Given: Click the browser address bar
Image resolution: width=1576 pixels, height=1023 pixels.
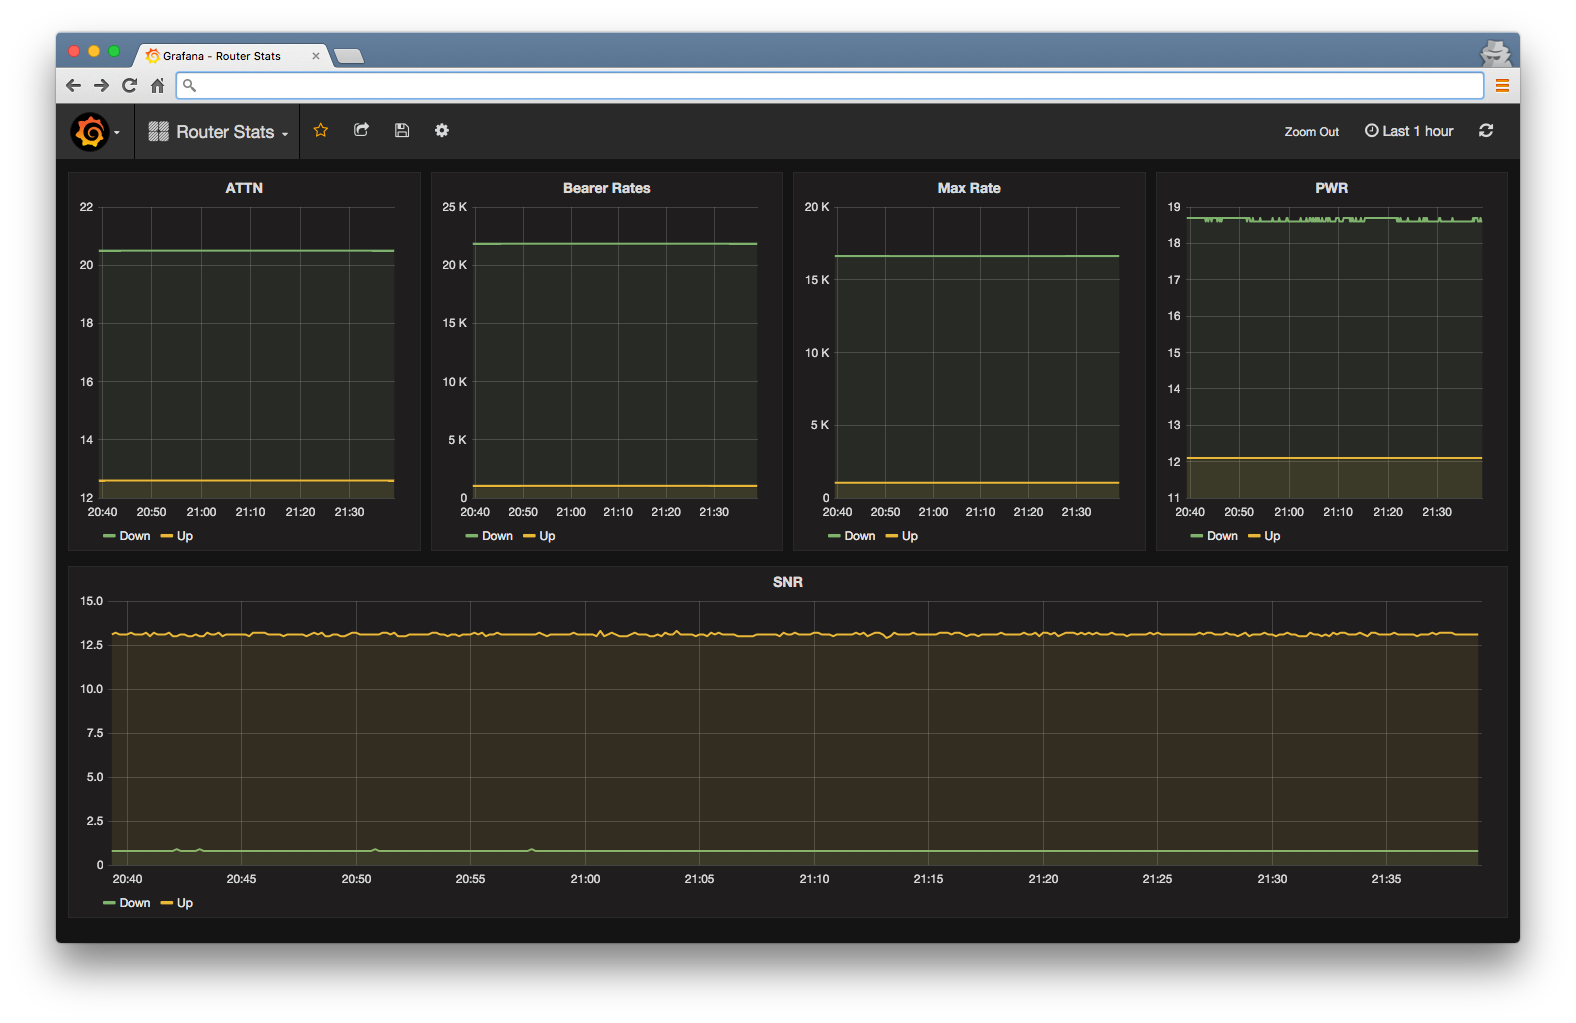Looking at the screenshot, I should [x=830, y=86].
